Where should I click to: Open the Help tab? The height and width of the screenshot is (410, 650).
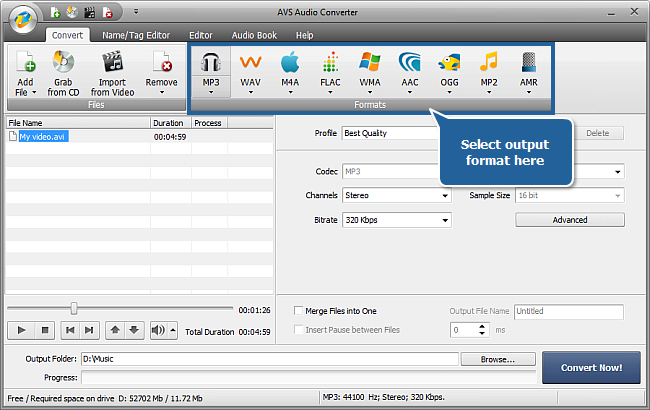[x=304, y=35]
